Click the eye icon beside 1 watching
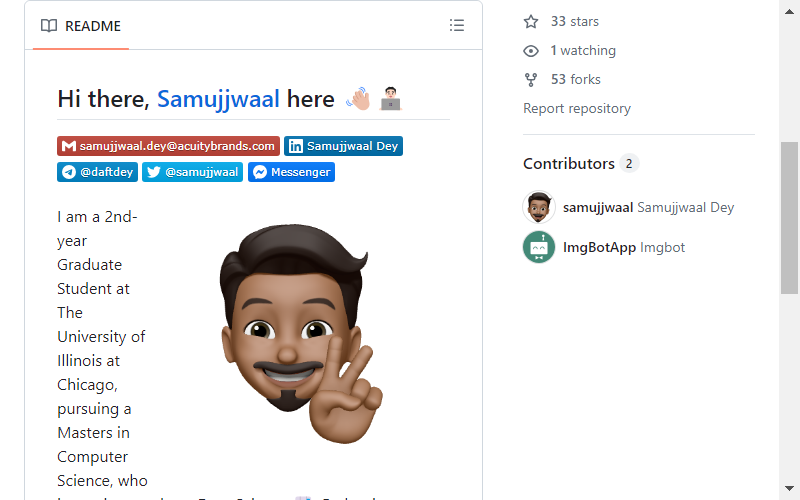 (x=531, y=51)
